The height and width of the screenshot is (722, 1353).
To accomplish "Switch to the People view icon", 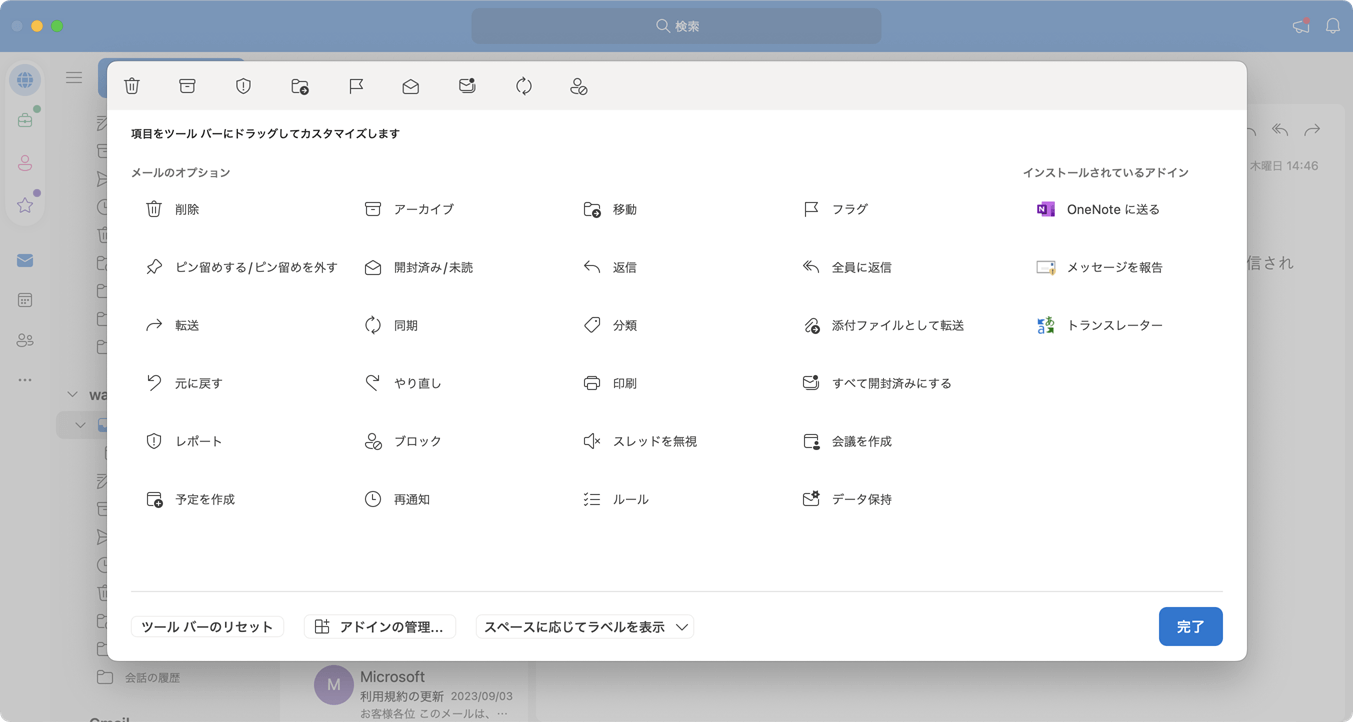I will coord(25,340).
